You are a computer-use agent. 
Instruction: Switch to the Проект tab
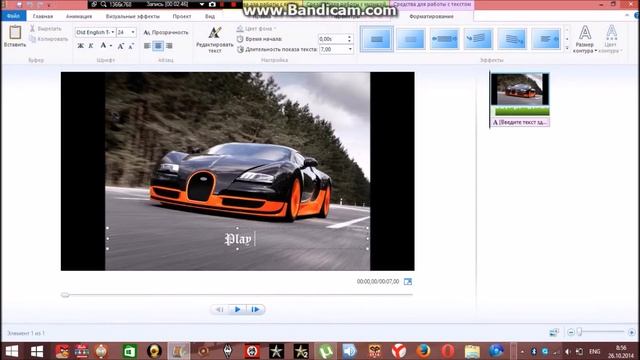pyautogui.click(x=182, y=16)
